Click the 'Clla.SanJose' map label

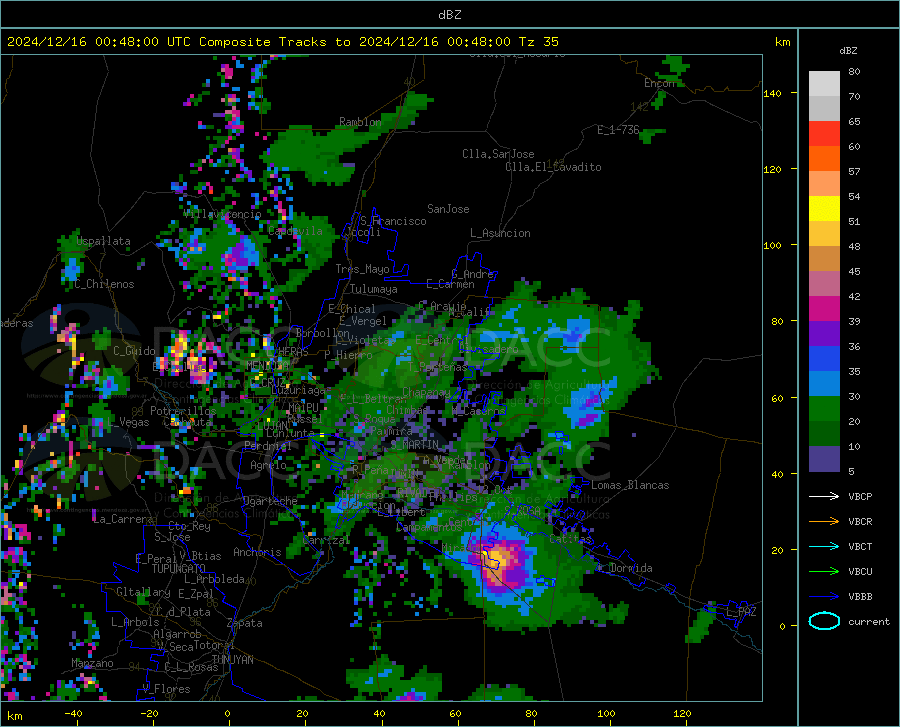point(498,154)
